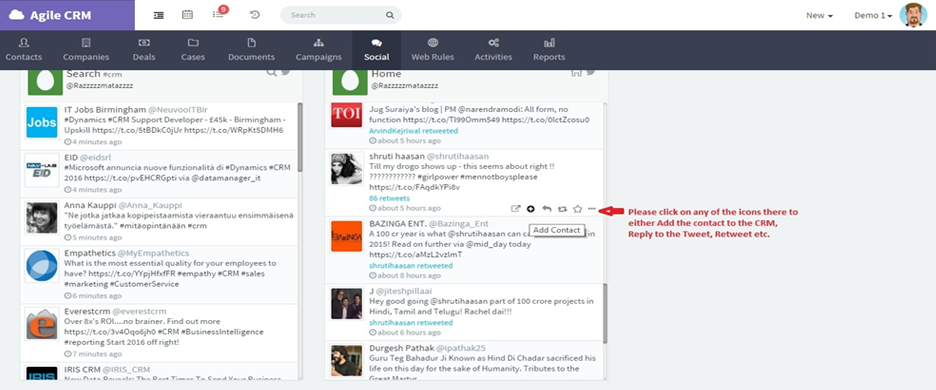Screen dimensions: 936x390
Task: Expand the Demo 1 account dropdown
Action: pos(873,16)
